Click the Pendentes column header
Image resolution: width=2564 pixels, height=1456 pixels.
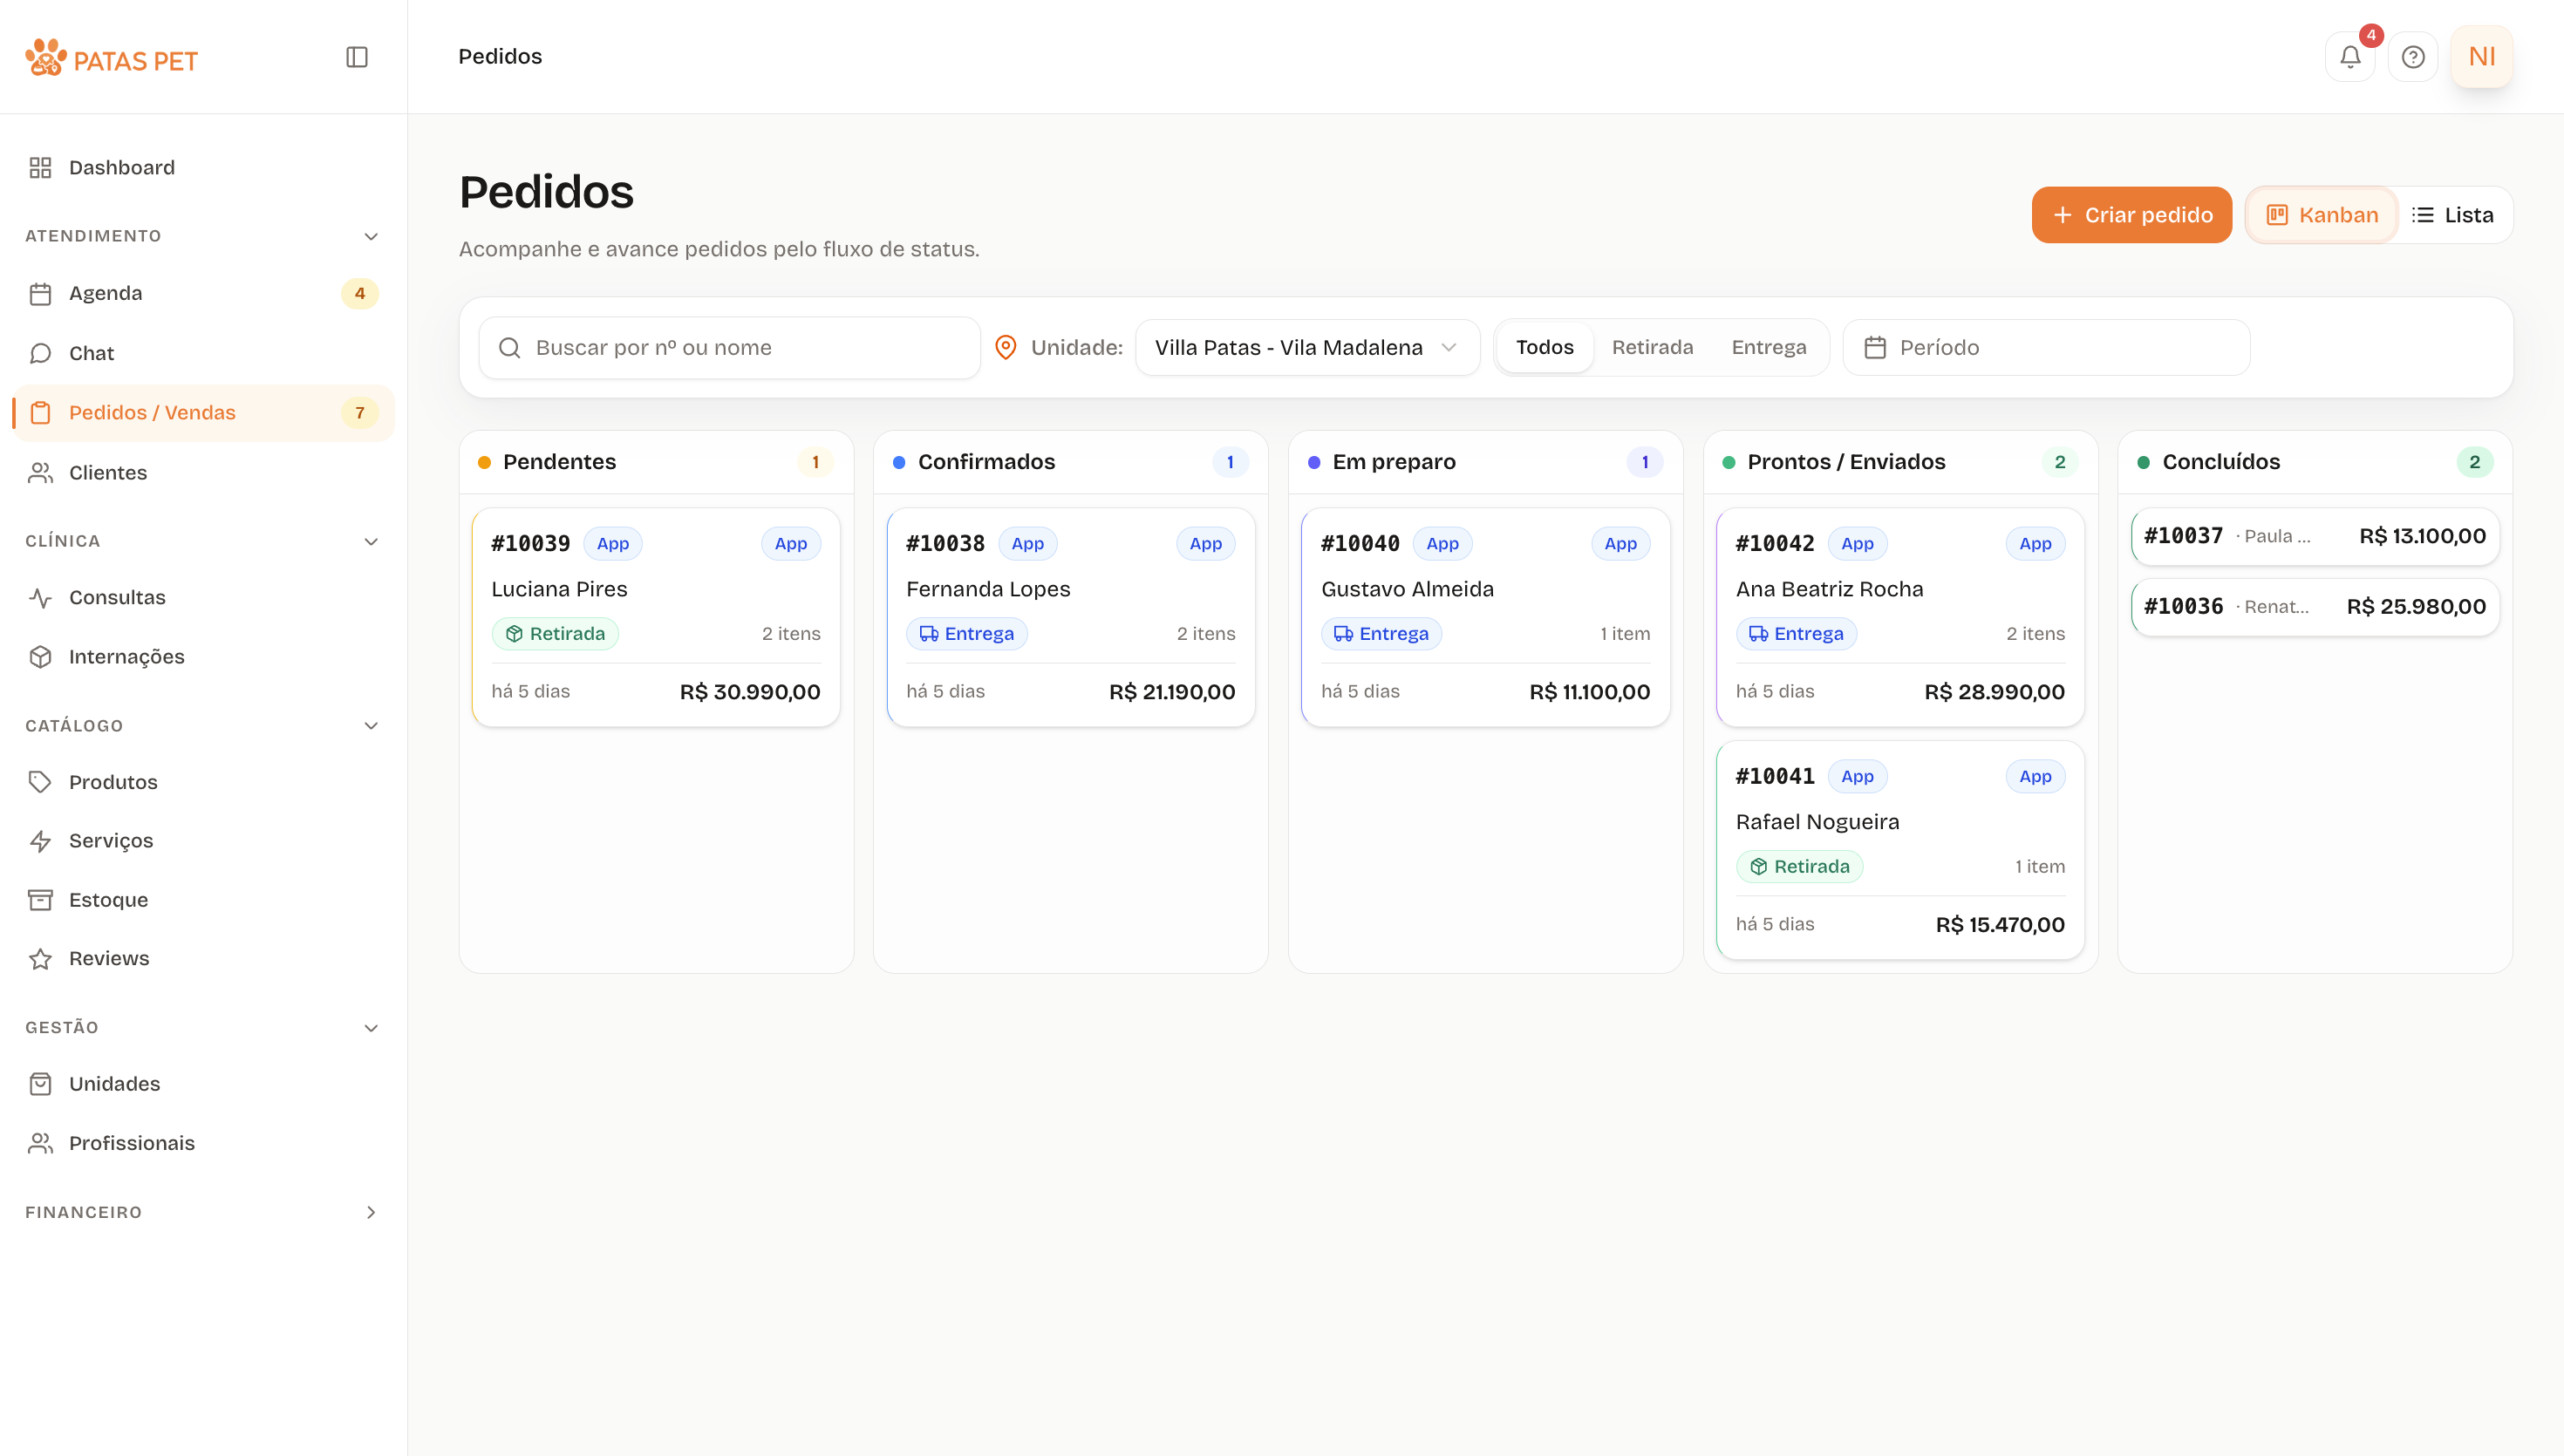click(x=656, y=462)
